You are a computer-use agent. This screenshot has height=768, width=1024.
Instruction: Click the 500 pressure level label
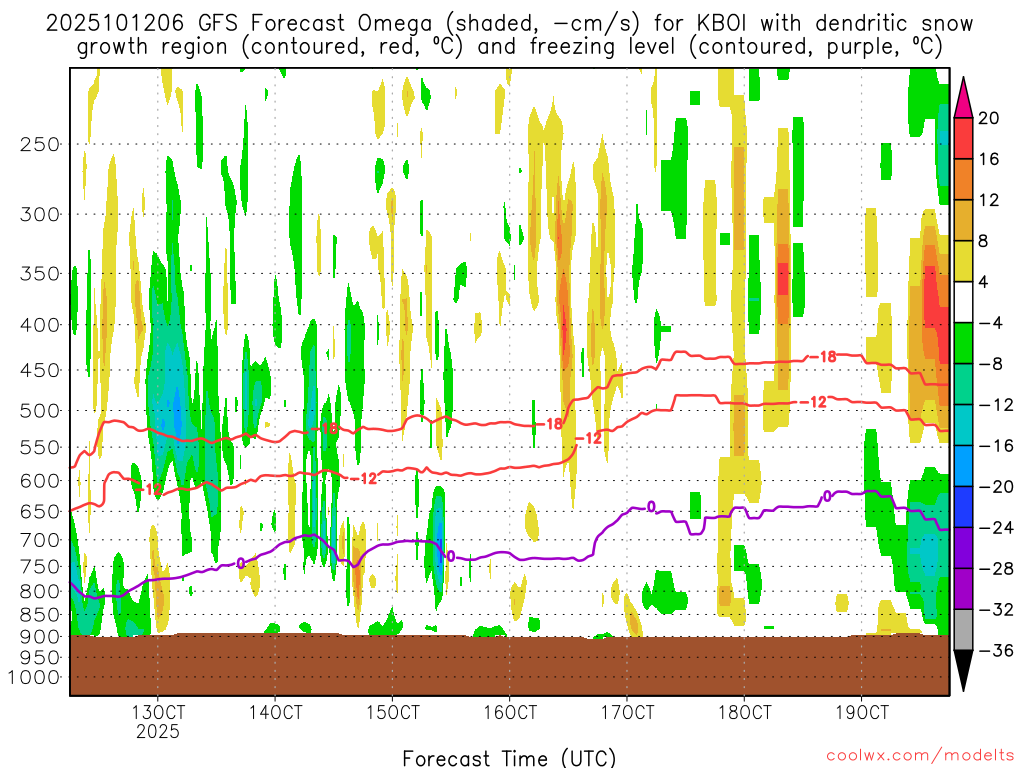point(40,411)
